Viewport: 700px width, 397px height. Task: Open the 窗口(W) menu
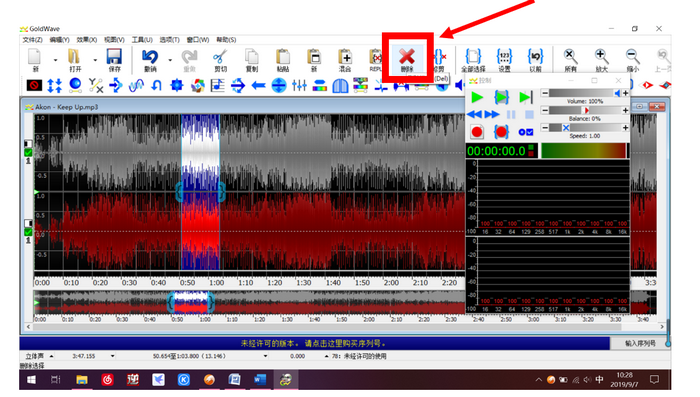click(198, 40)
